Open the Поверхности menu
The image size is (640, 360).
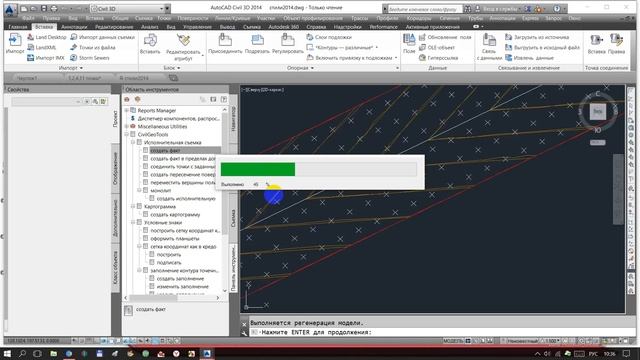point(193,18)
